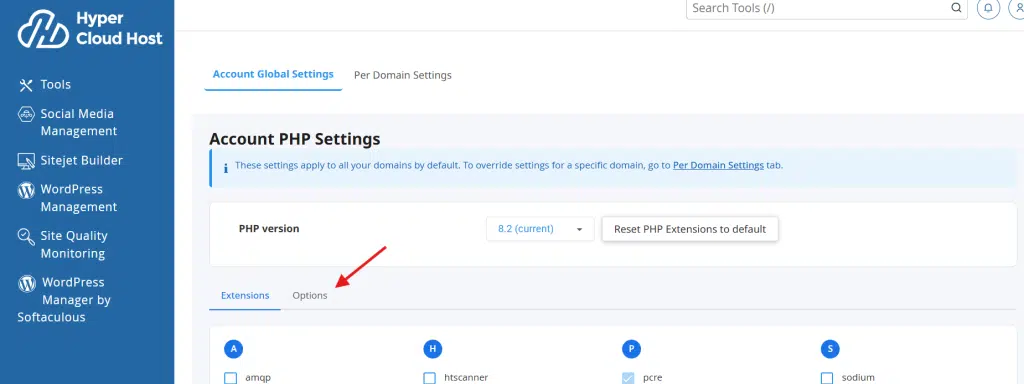Click the PHP version label

coord(269,229)
